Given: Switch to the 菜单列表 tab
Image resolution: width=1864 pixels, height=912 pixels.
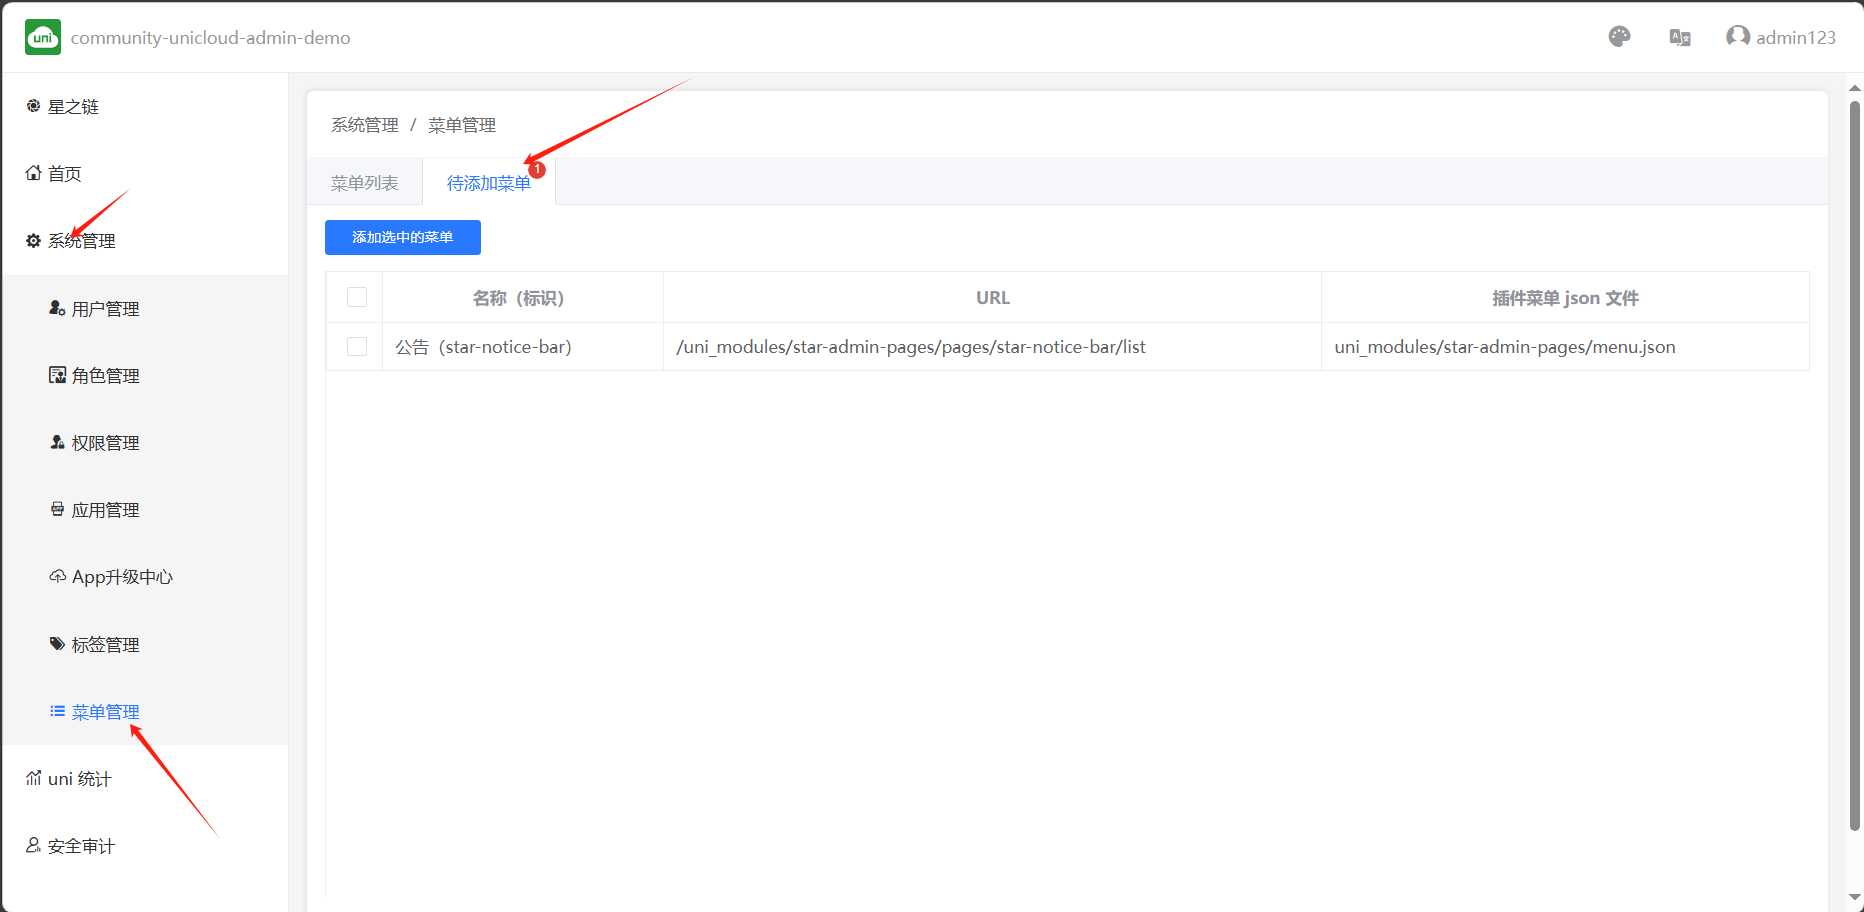Looking at the screenshot, I should pyautogui.click(x=365, y=183).
